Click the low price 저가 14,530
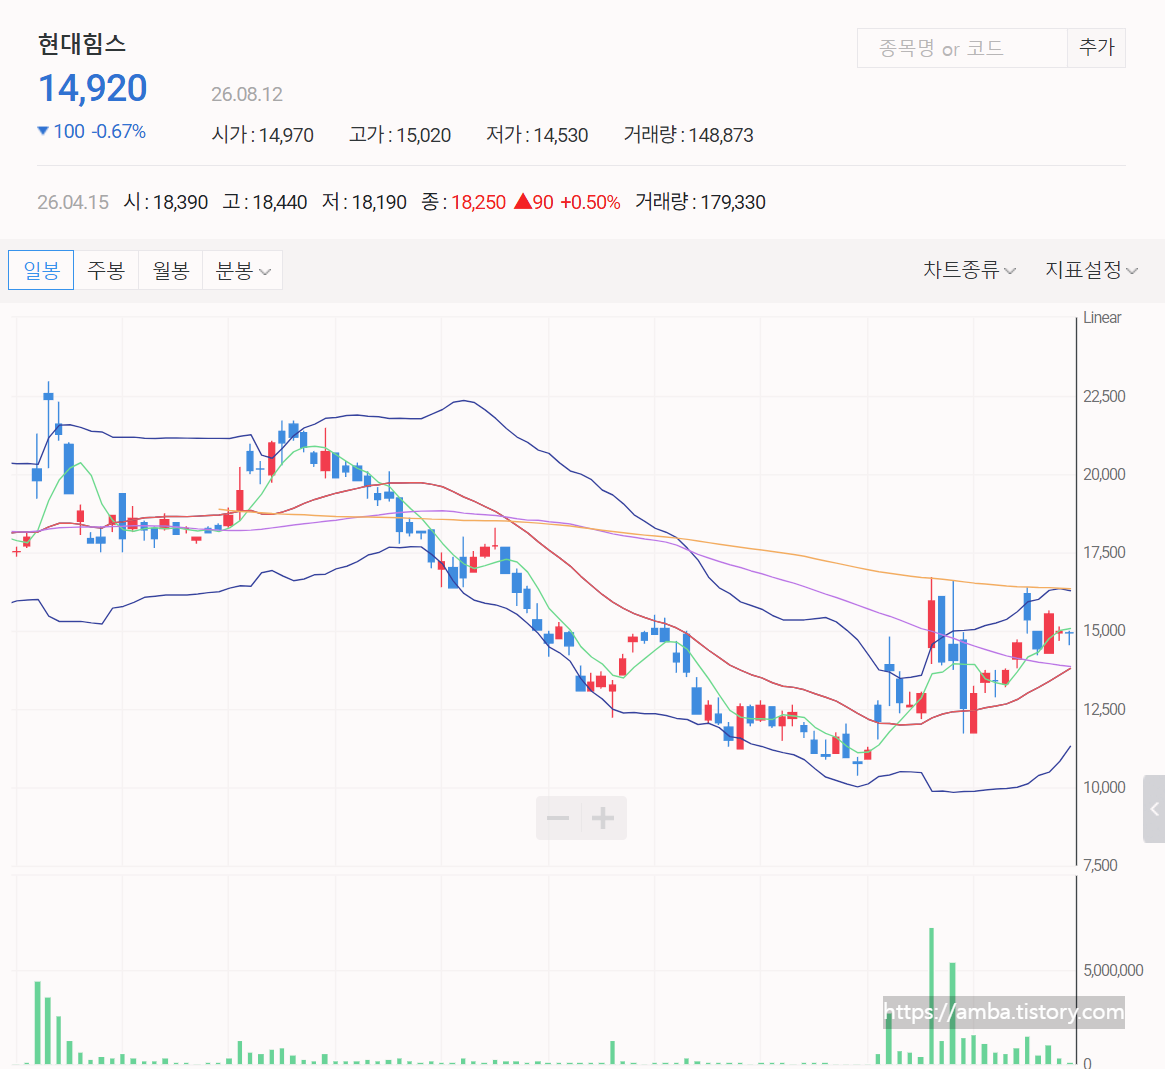 536,135
